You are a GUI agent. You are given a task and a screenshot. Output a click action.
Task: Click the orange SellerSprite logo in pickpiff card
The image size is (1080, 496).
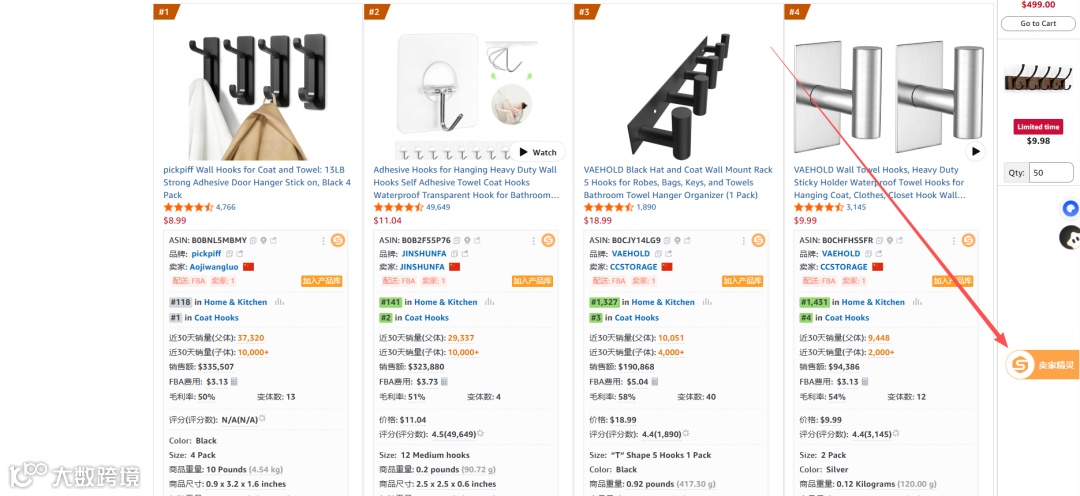(x=338, y=240)
